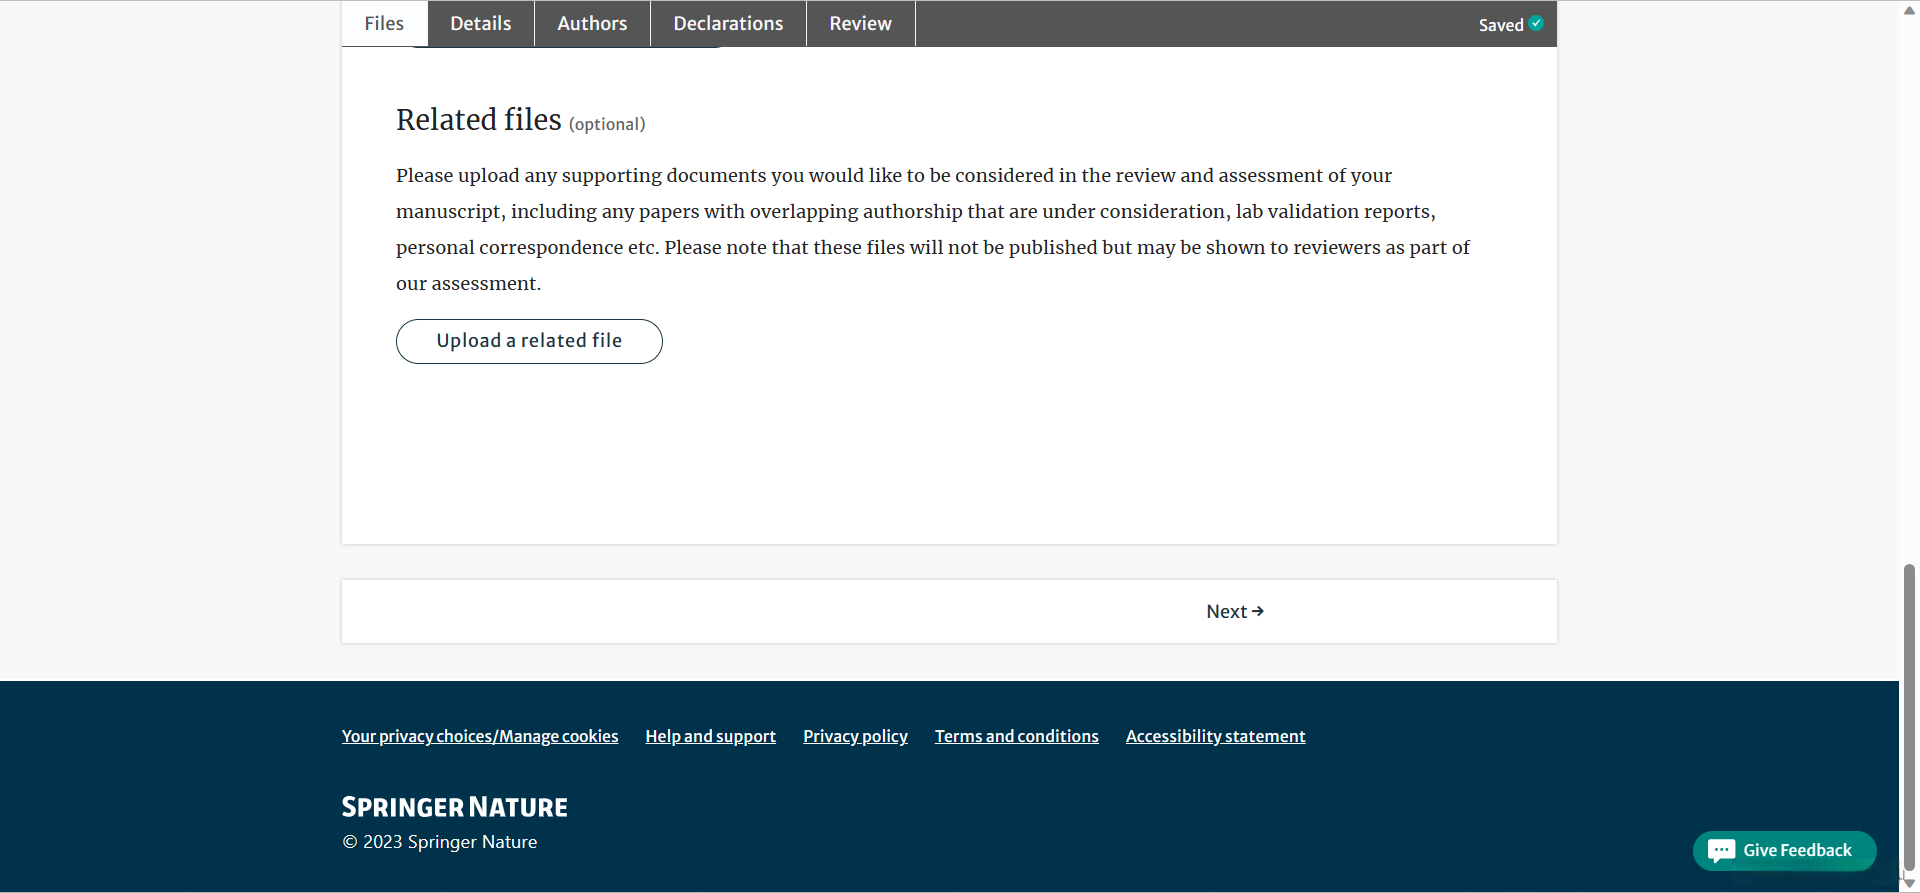Open the Terms and conditions link

pyautogui.click(x=1016, y=737)
